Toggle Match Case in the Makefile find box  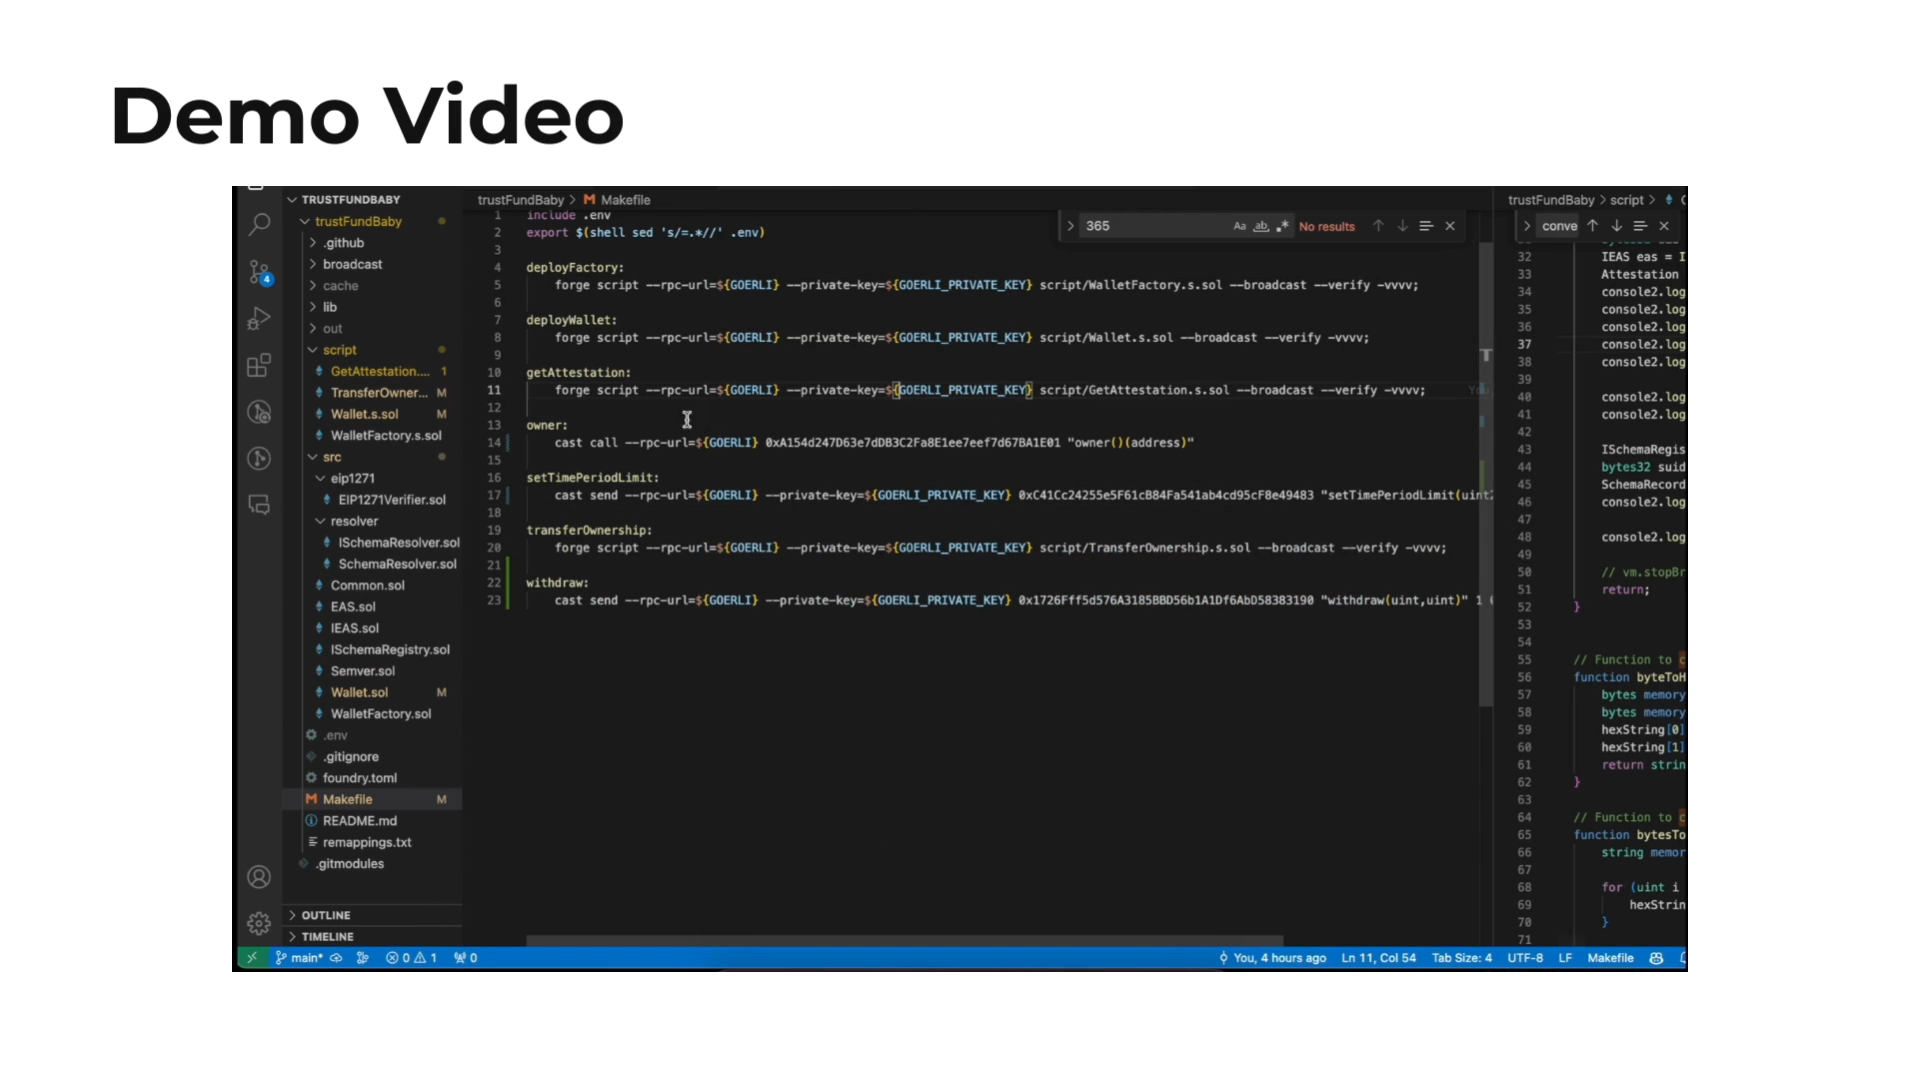pyautogui.click(x=1240, y=226)
